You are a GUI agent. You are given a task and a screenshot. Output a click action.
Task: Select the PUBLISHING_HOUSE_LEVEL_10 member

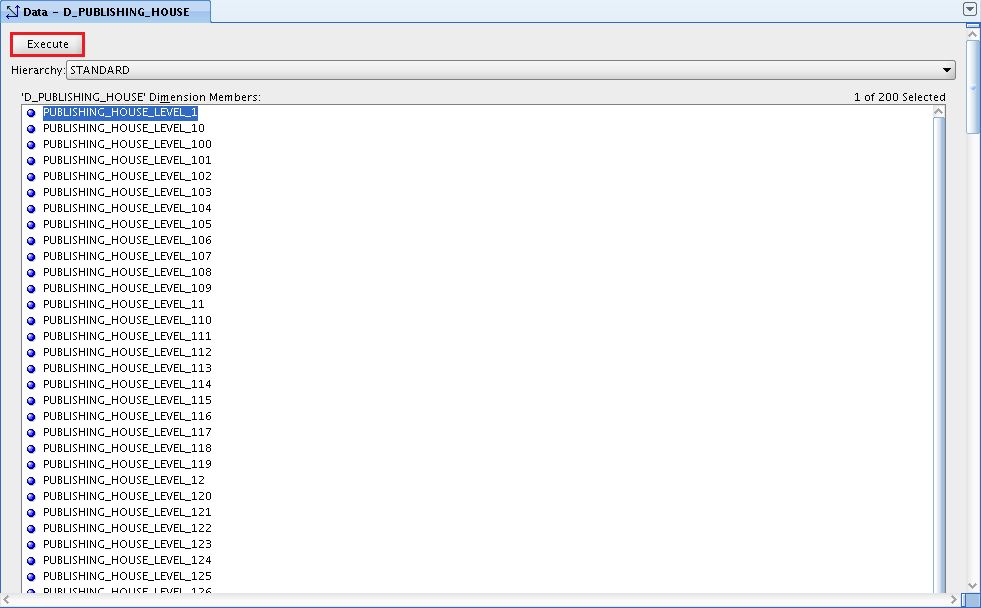tap(124, 128)
